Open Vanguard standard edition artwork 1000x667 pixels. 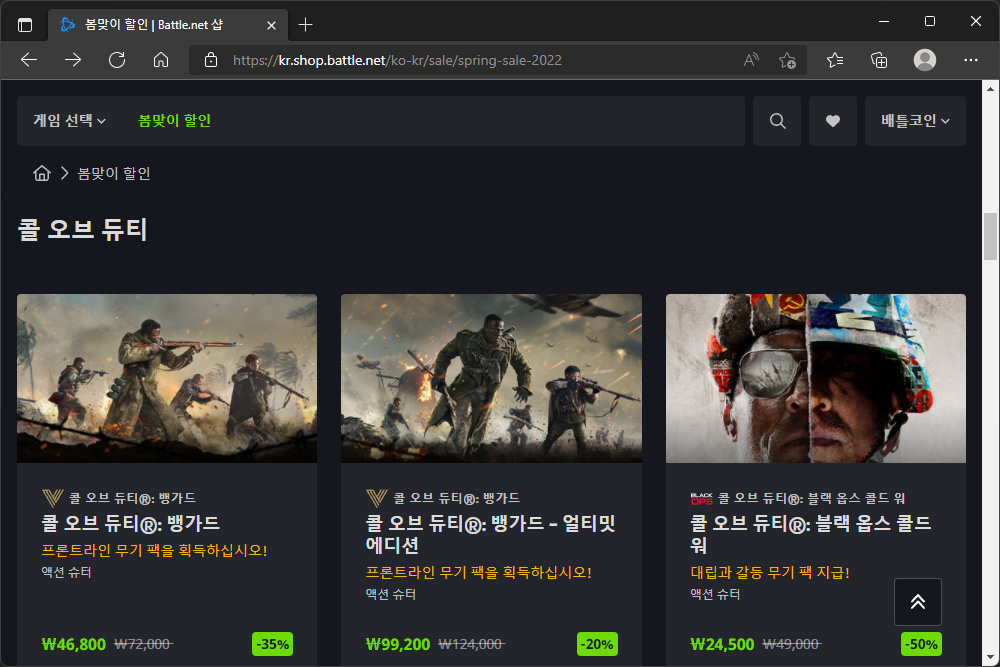pos(167,378)
